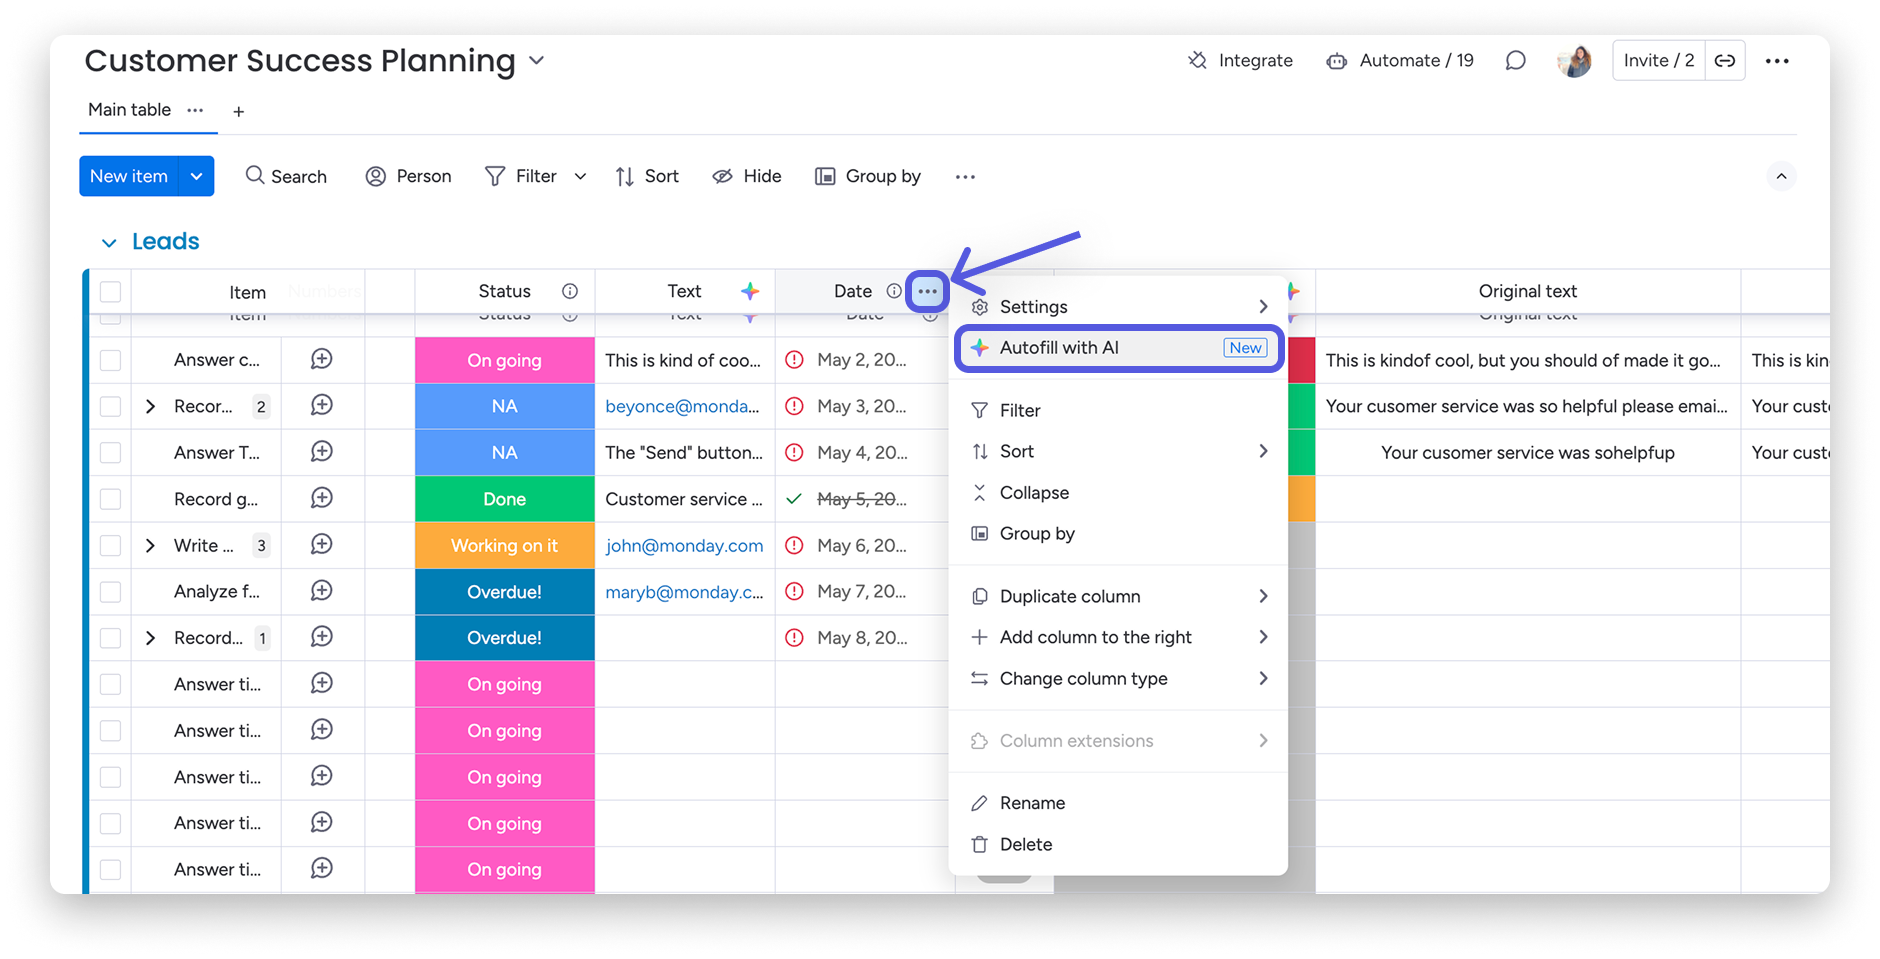Expand subitems of Record... 1 row
This screenshot has height=959, width=1880.
coord(150,638)
